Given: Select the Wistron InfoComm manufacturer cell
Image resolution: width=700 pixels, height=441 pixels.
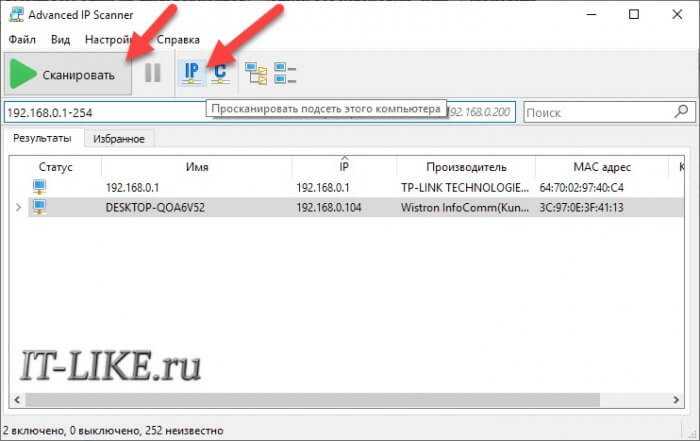Looking at the screenshot, I should click(x=465, y=208).
